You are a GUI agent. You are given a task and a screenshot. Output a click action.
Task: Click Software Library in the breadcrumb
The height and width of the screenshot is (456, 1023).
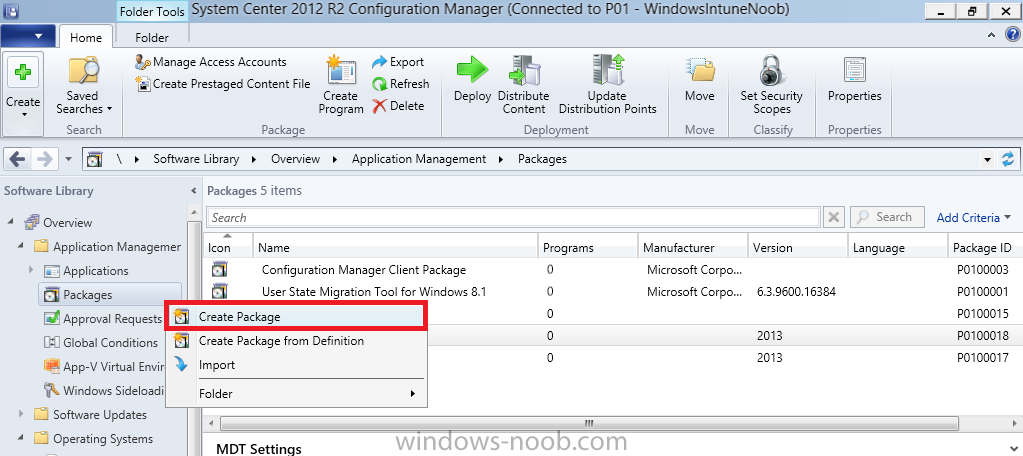pyautogui.click(x=196, y=159)
